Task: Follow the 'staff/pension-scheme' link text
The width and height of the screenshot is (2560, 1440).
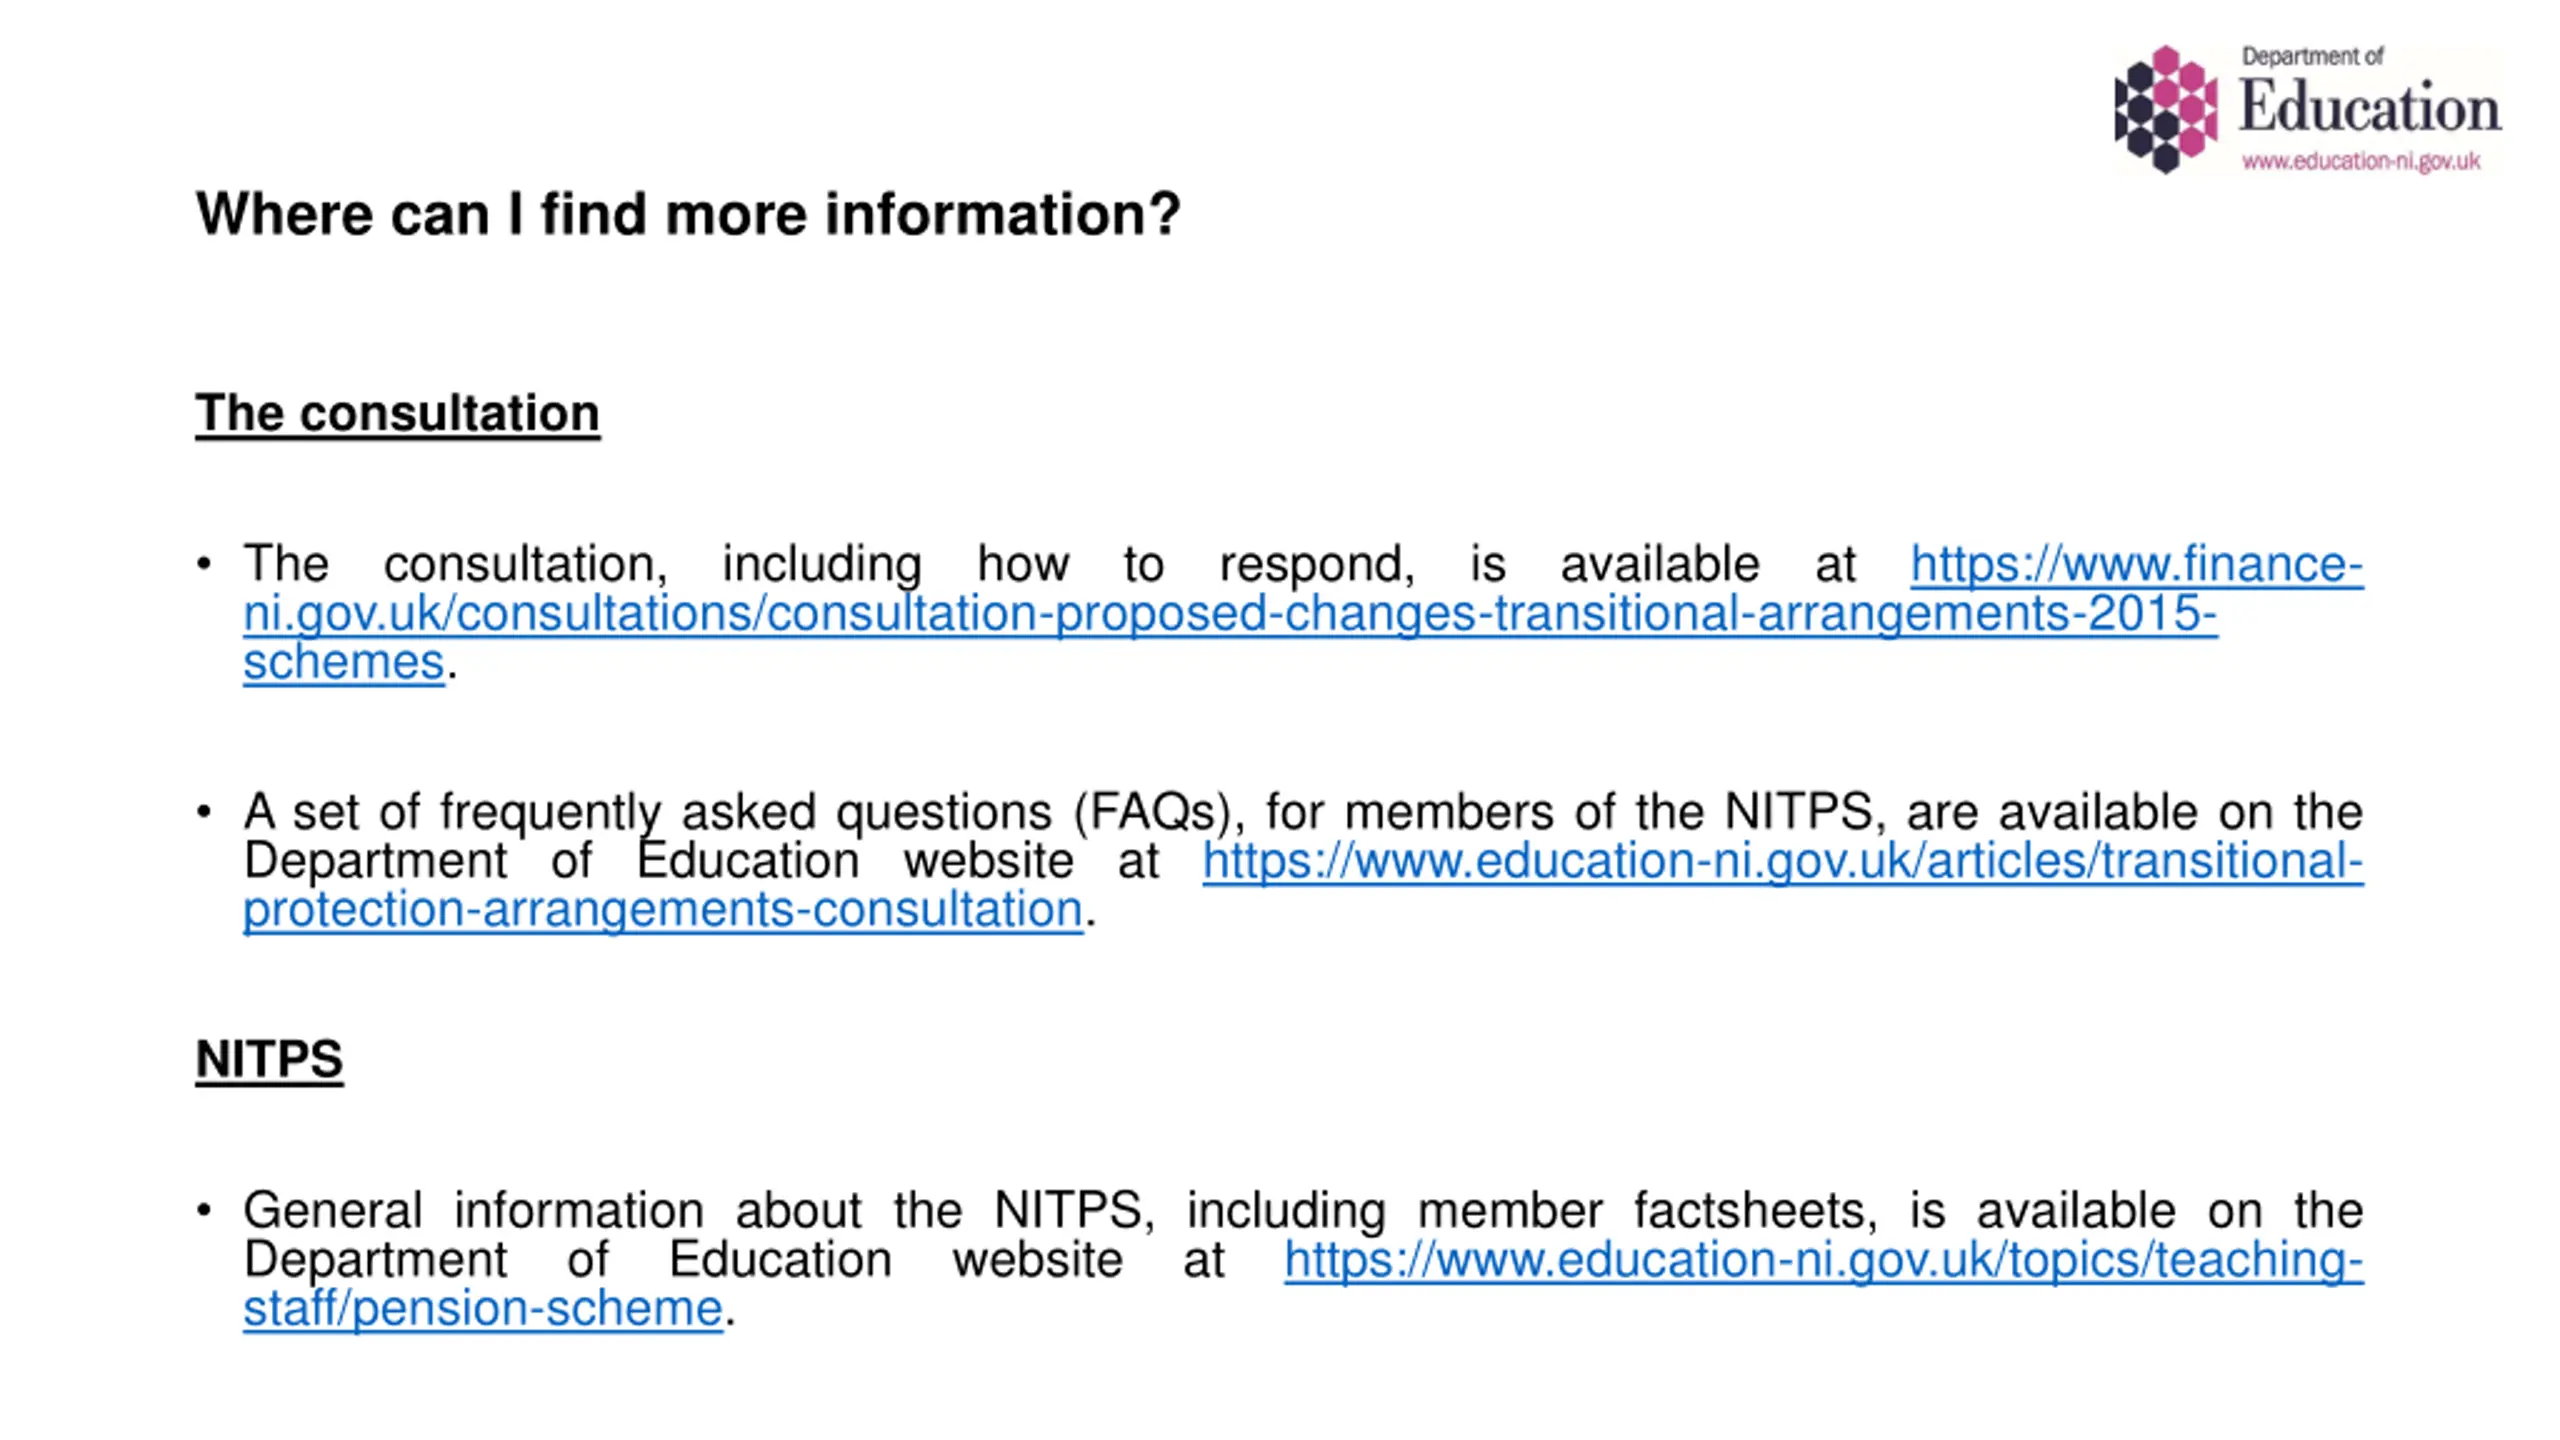Action: (482, 1309)
